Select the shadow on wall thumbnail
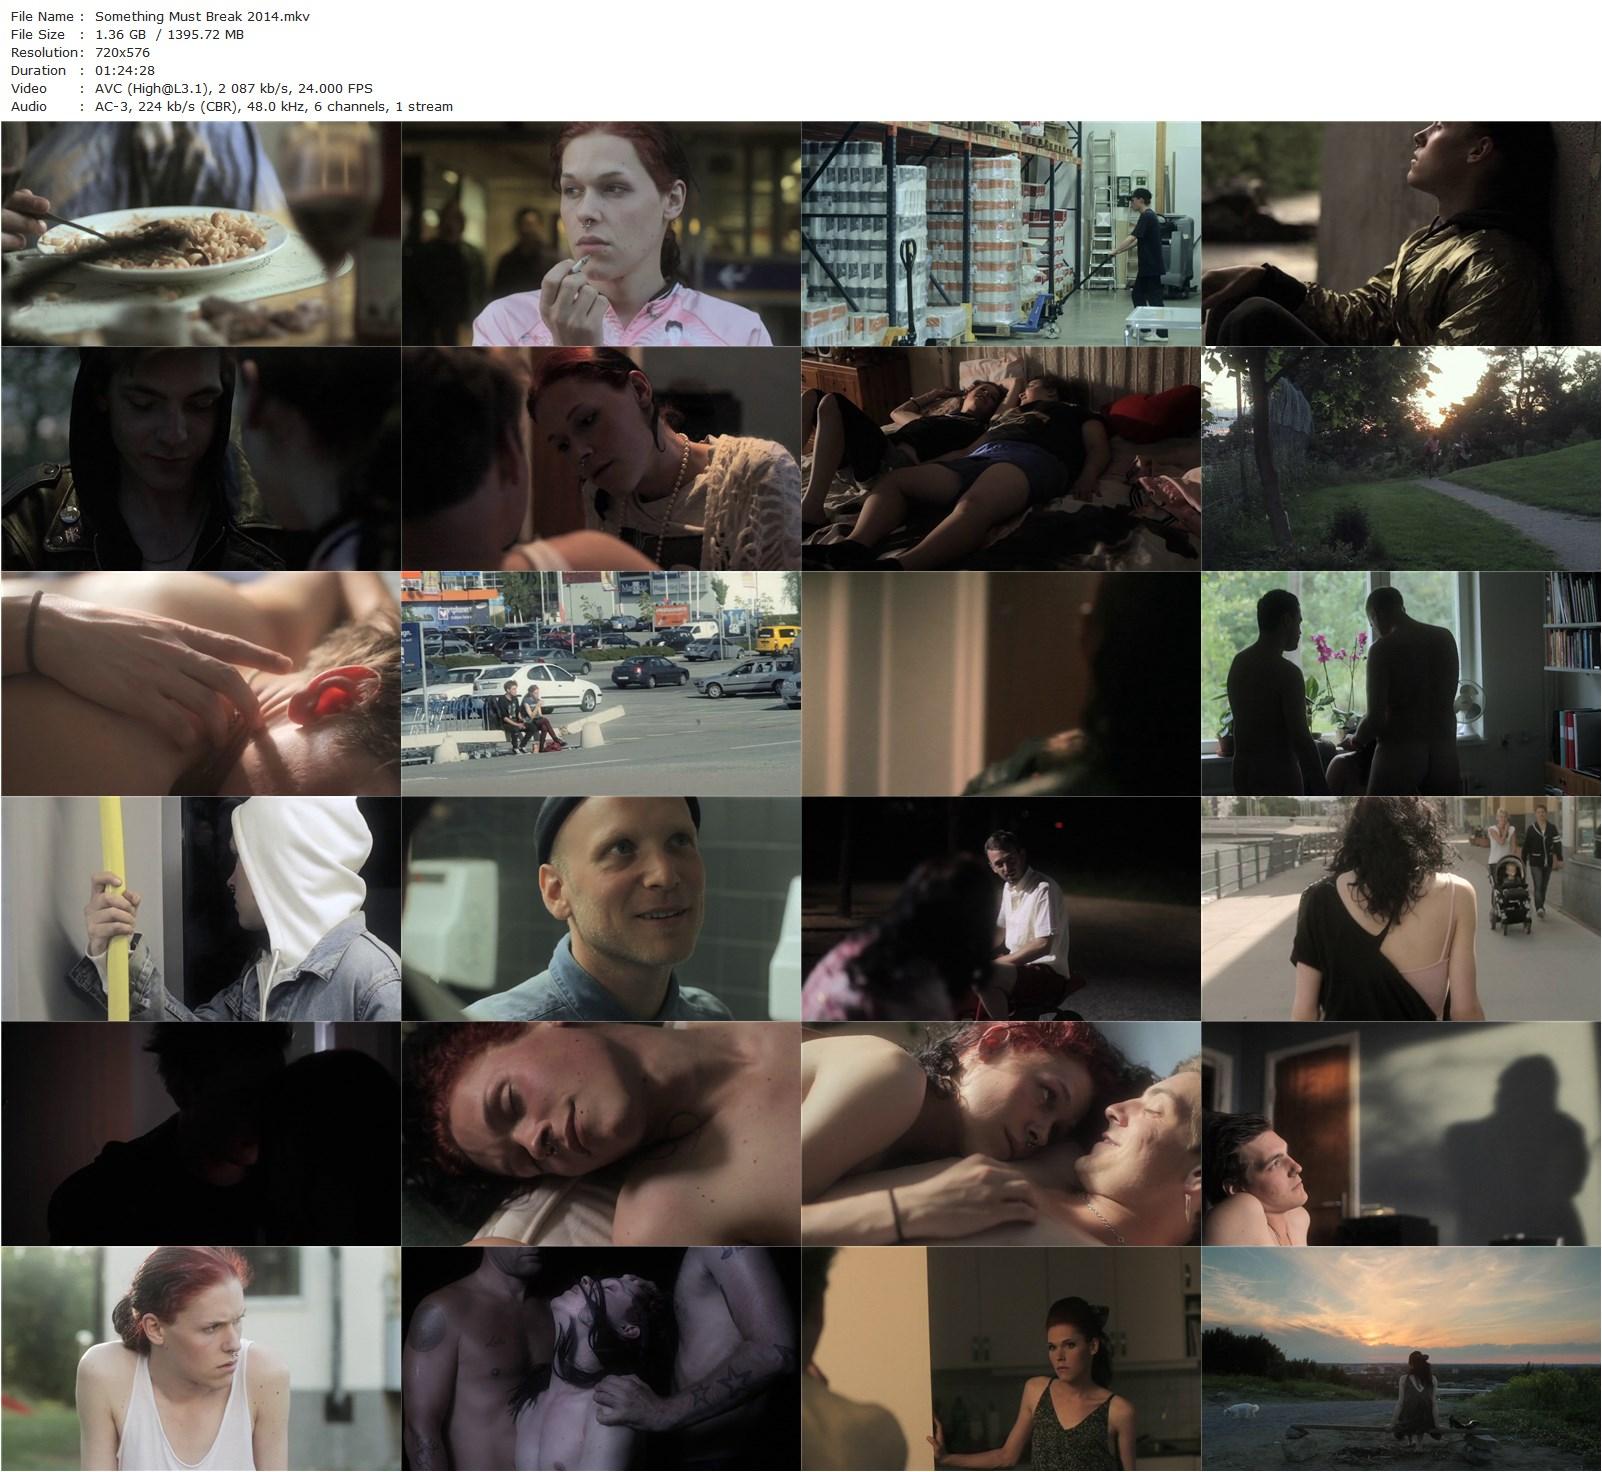This screenshot has height=1472, width=1602. tap(1400, 1133)
